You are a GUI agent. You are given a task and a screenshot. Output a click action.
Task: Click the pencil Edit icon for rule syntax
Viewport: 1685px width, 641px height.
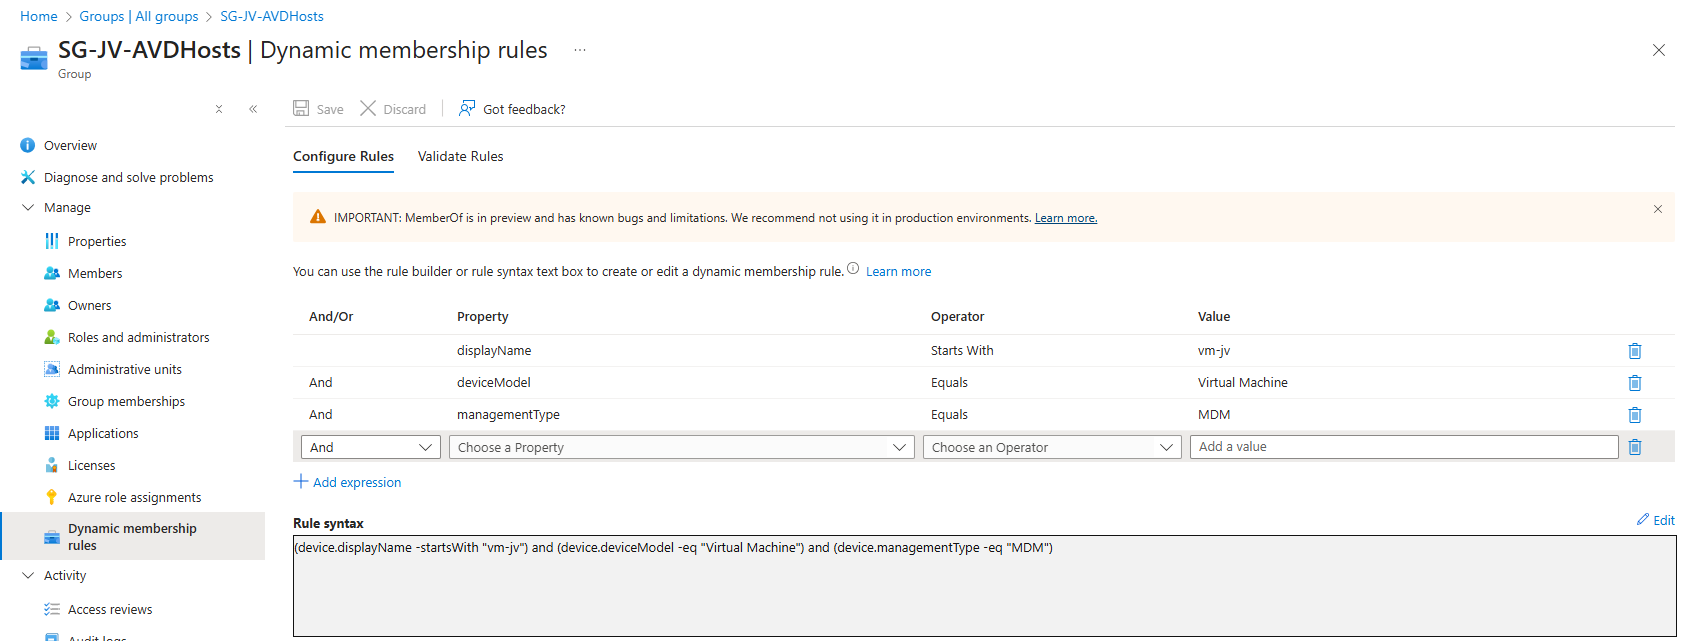tap(1643, 519)
